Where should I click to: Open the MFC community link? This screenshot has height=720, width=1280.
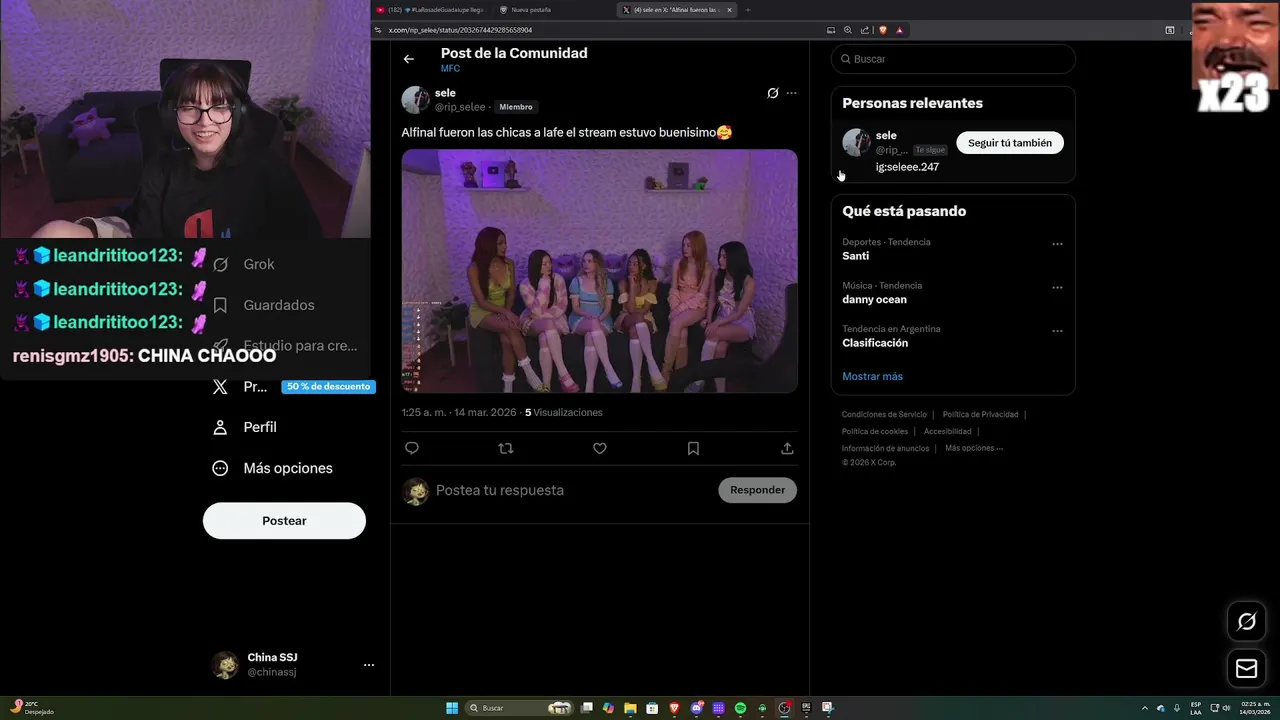coord(450,69)
